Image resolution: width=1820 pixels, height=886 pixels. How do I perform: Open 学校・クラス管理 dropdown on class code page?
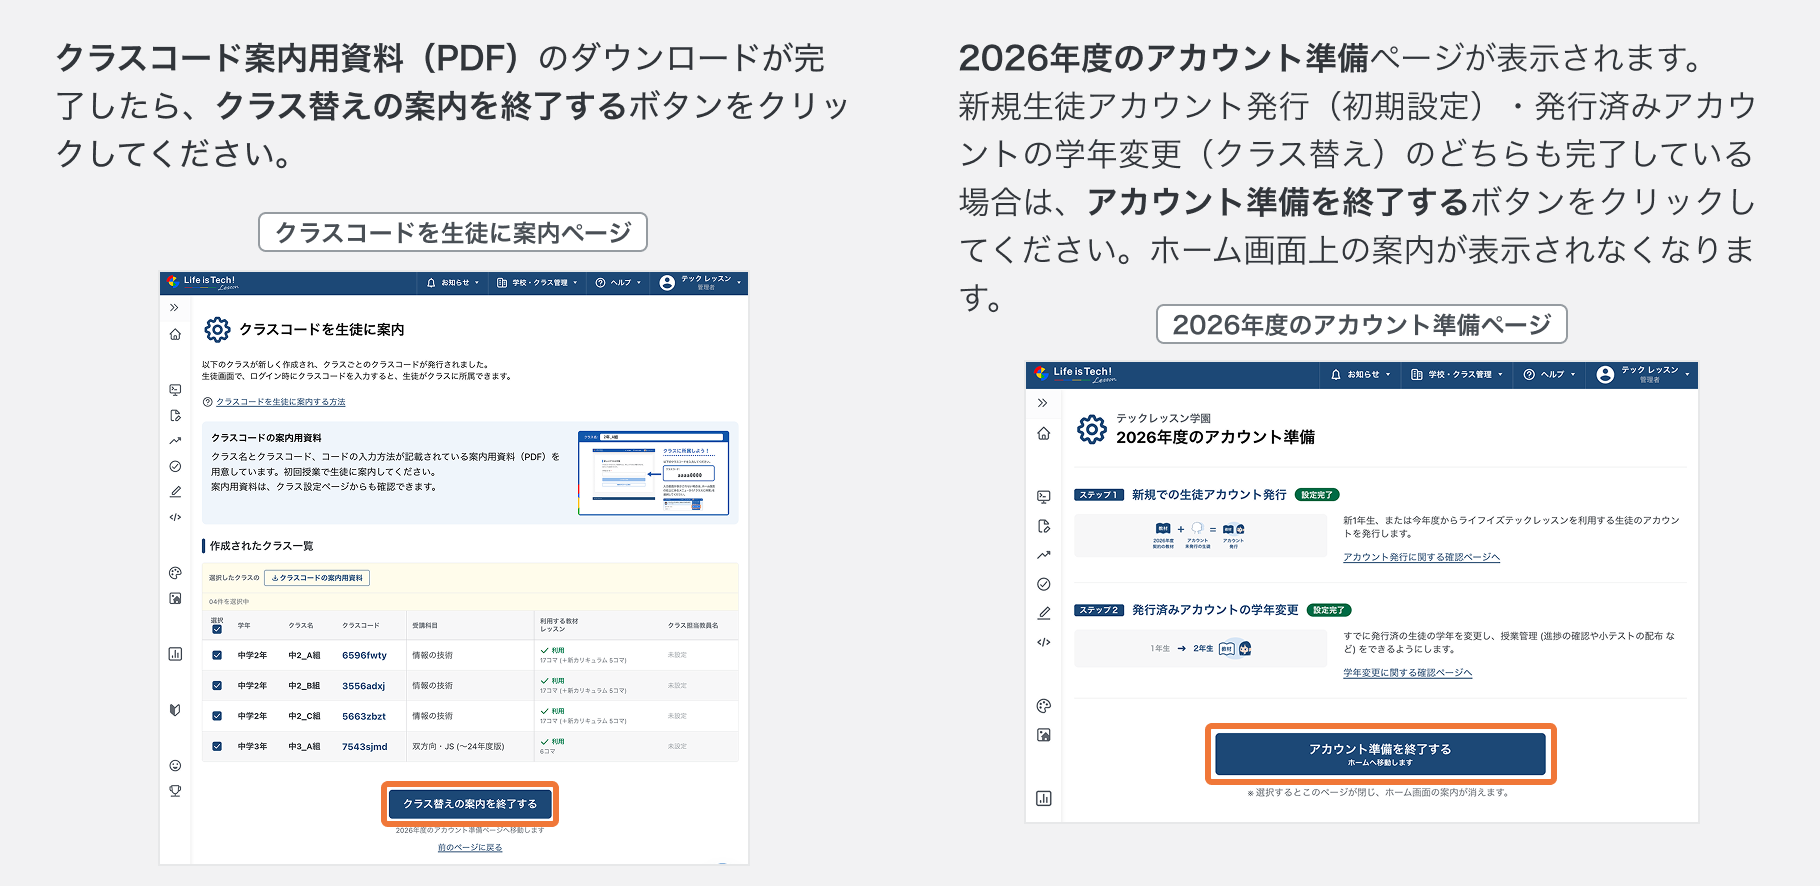point(538,283)
